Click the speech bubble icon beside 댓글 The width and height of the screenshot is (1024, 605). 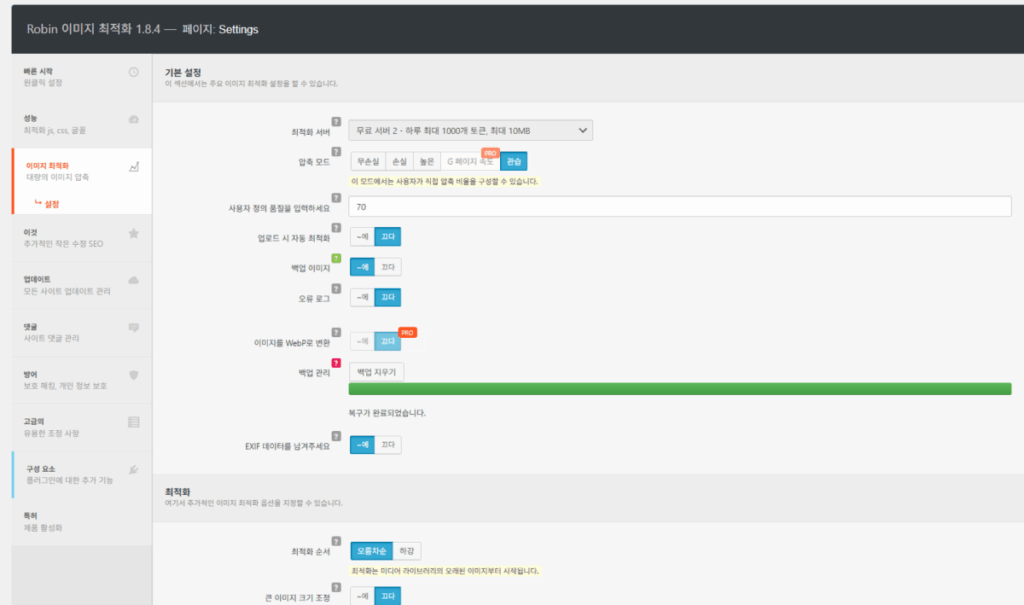coord(134,327)
